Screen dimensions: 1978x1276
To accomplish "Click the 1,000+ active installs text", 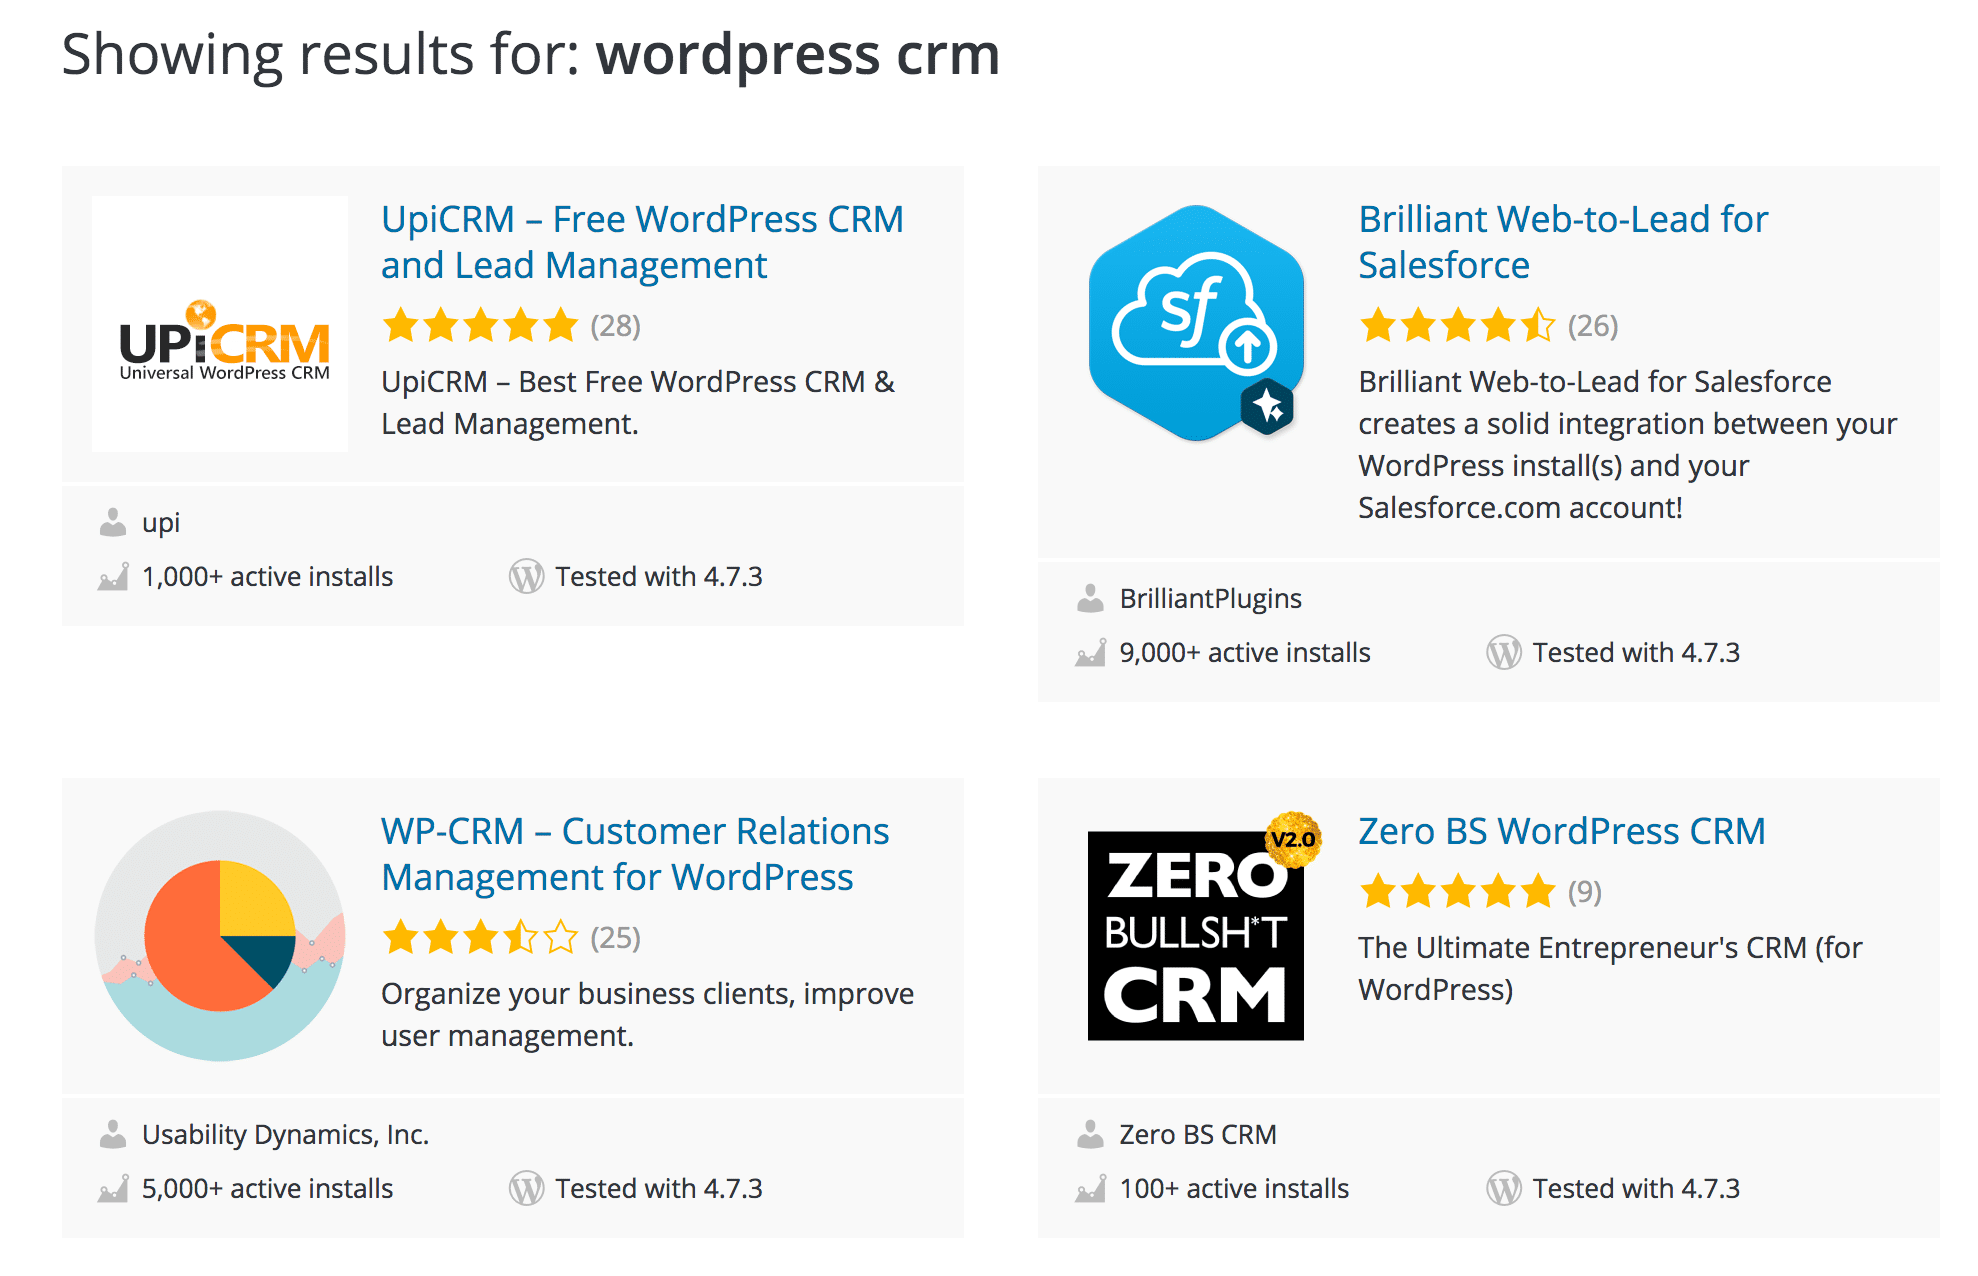I will pyautogui.click(x=267, y=577).
